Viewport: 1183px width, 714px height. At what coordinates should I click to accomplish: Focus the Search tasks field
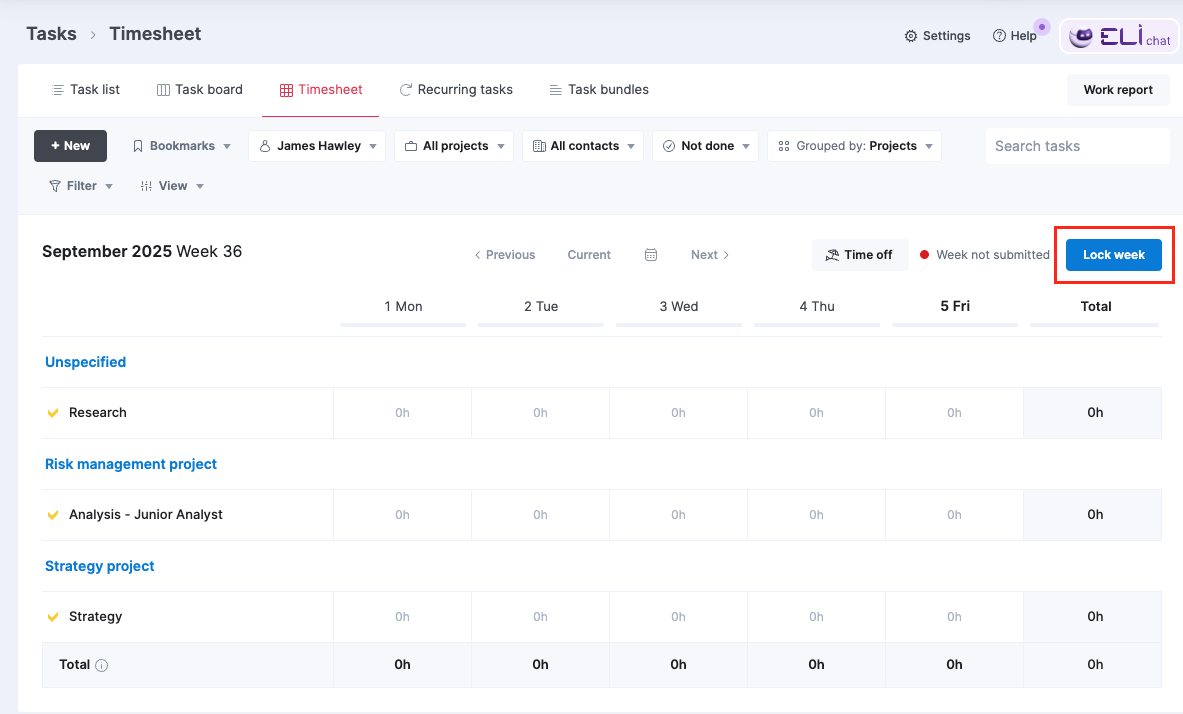1077,146
